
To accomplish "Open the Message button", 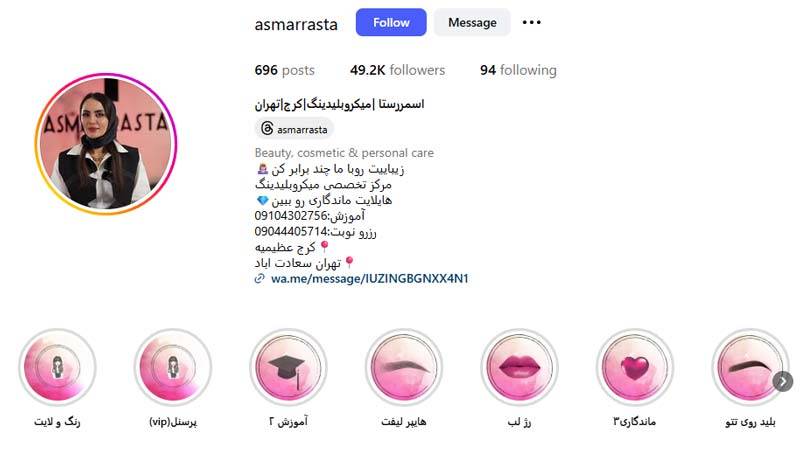I will coord(472,22).
